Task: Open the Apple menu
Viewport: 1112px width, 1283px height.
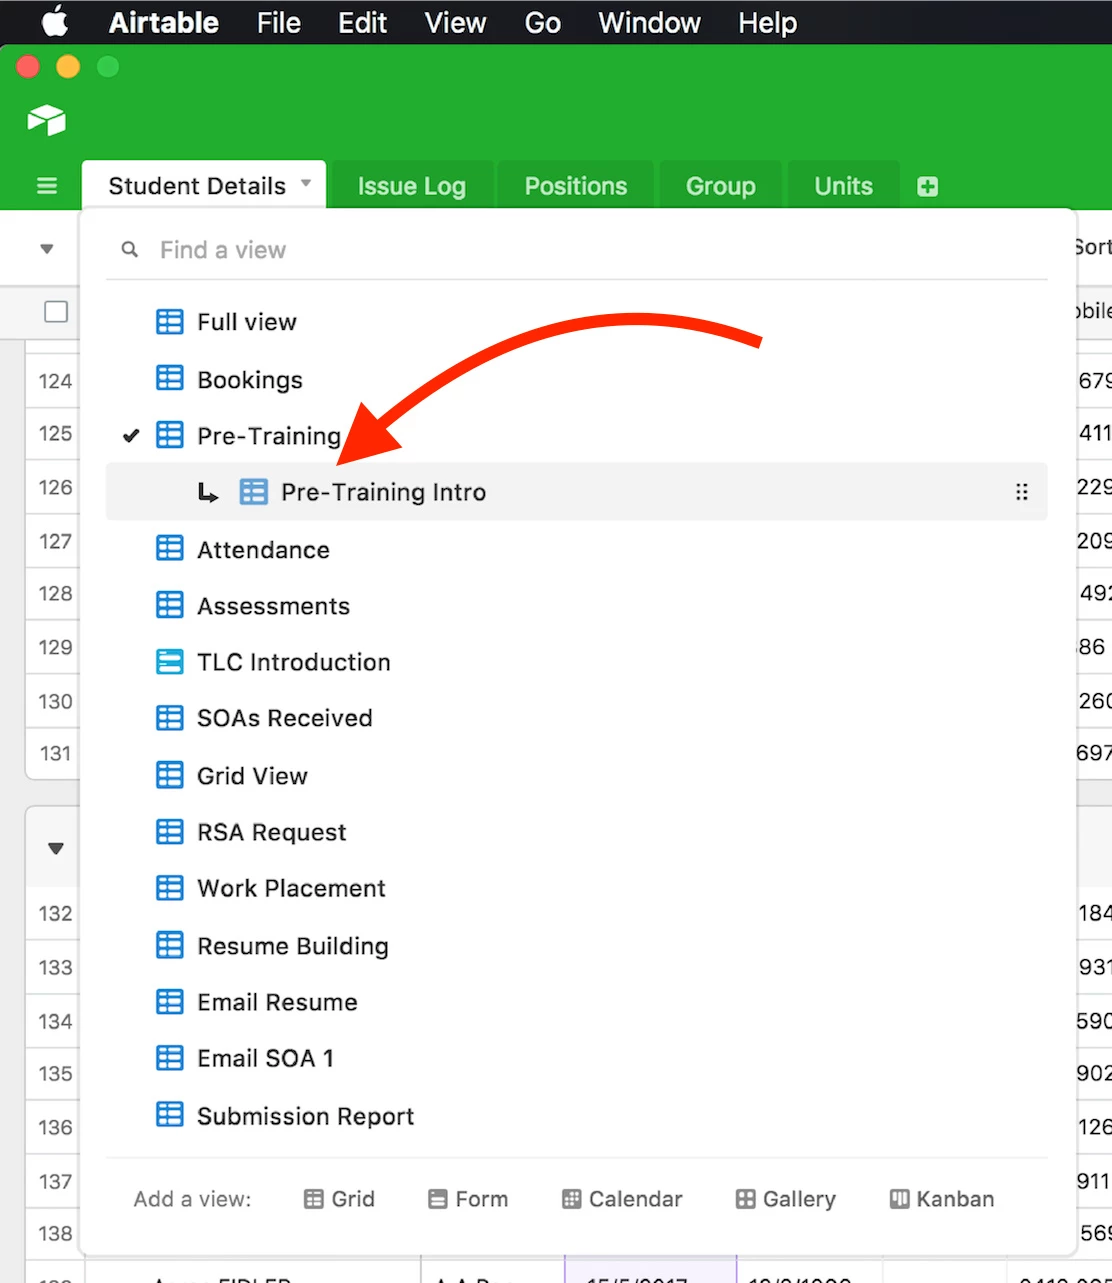Action: click(55, 21)
